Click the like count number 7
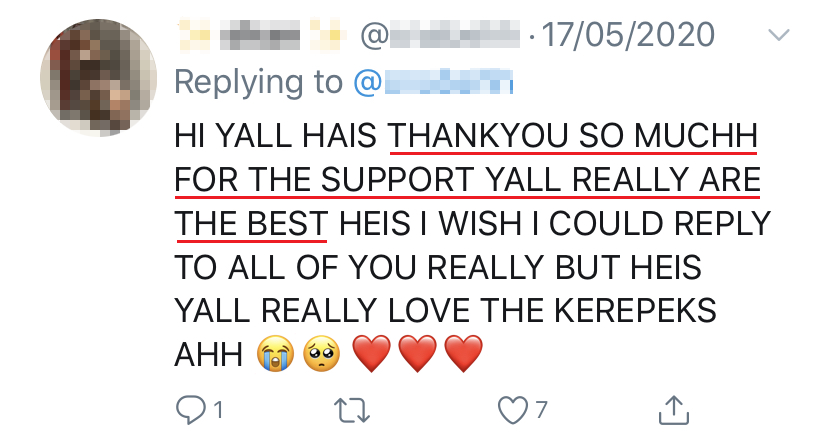Viewport: 828px width, 436px height. pyautogui.click(x=541, y=409)
